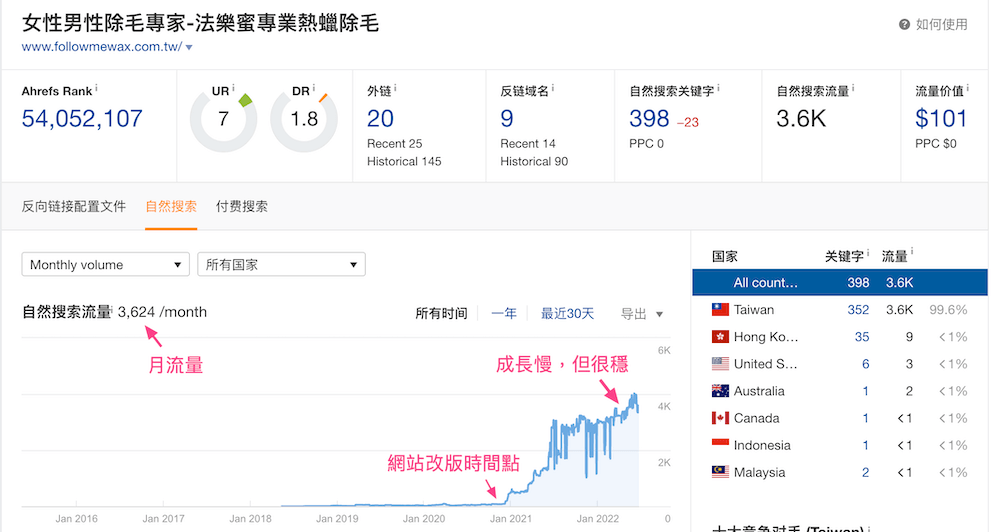The width and height of the screenshot is (1000, 532).
Task: Click the Recent 25 backlinks text
Action: click(x=394, y=144)
